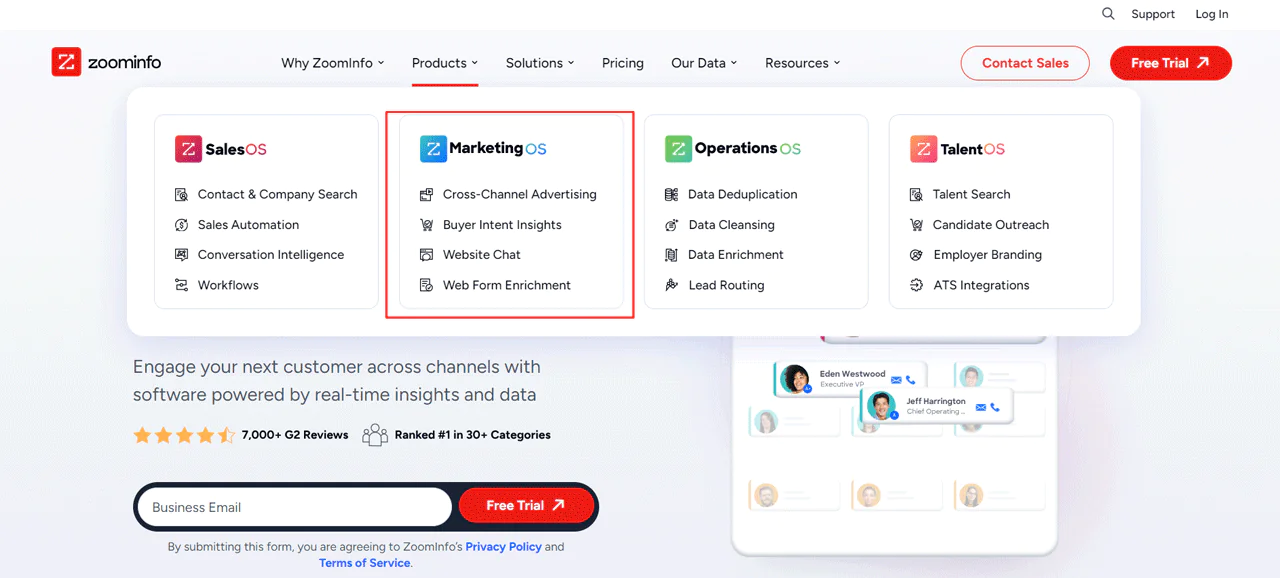Switch to the Pricing menu item
Screen dimensions: 1280x578
(x=622, y=62)
